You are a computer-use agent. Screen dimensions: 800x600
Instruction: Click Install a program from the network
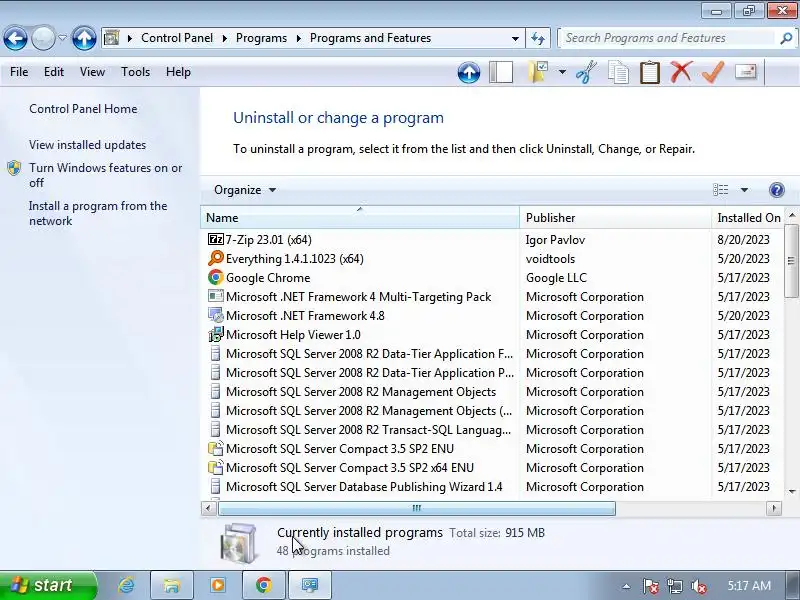98,213
